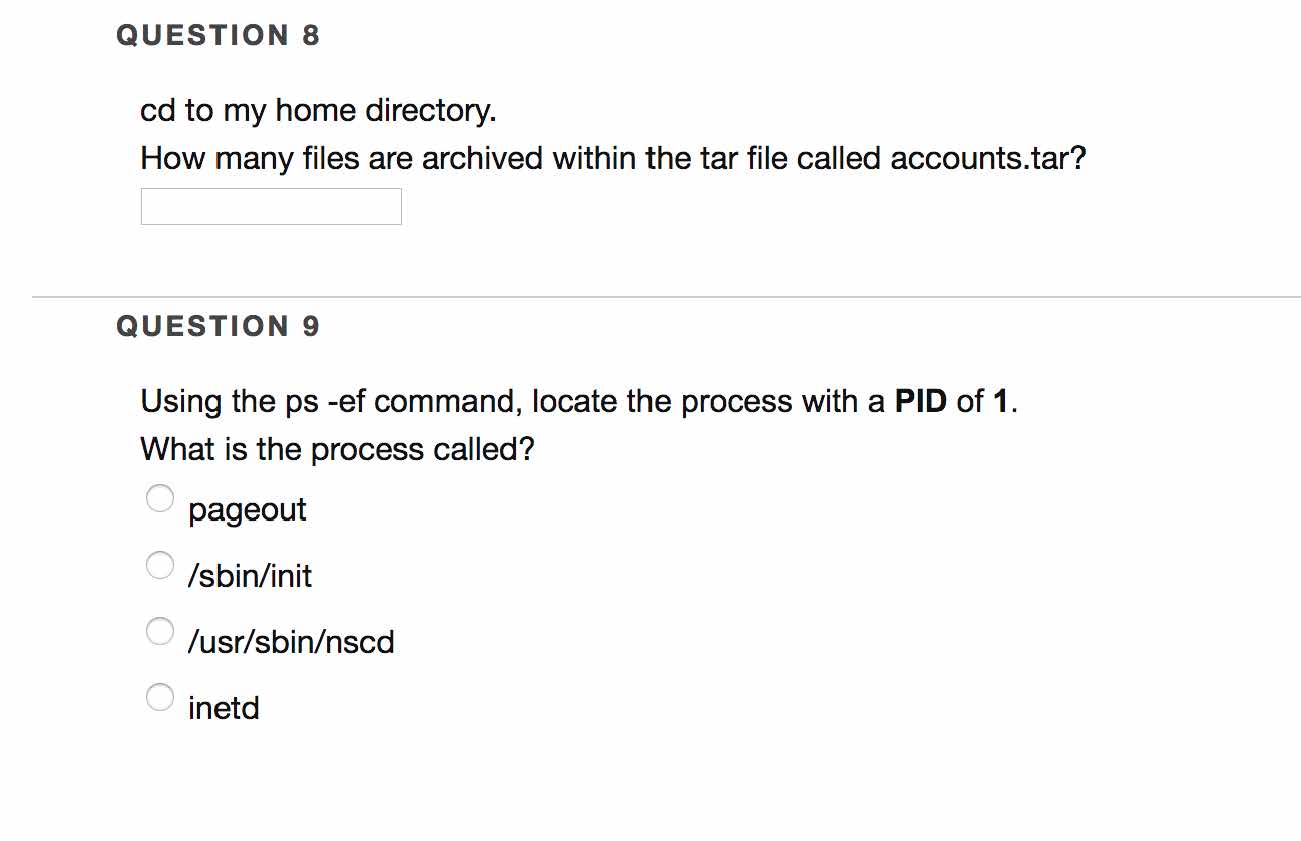
Task: Click the Question 8 answer text box
Action: tap(271, 207)
